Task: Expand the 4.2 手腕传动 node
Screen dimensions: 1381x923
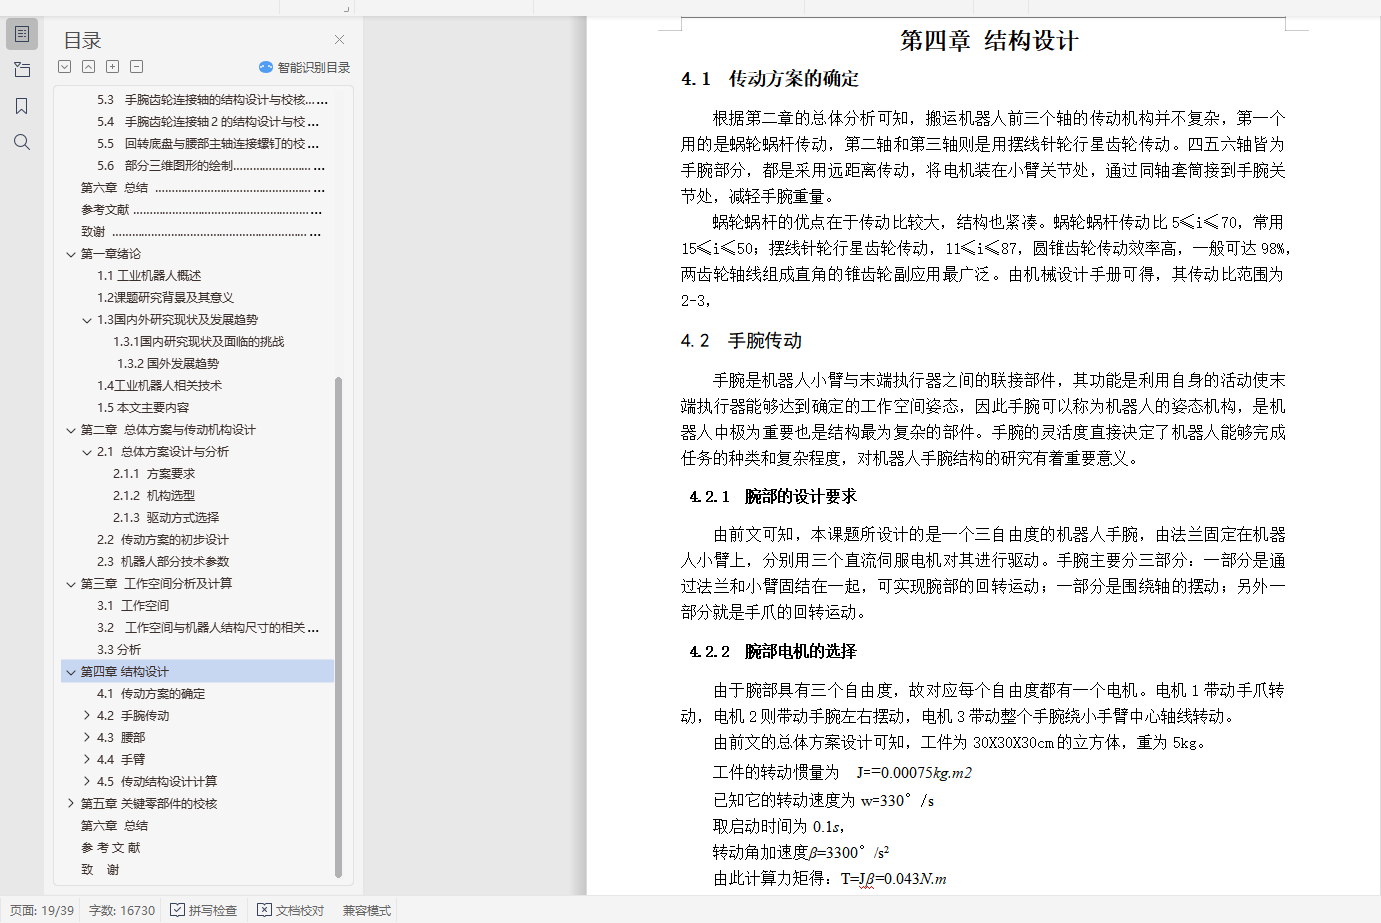Action: (87, 716)
